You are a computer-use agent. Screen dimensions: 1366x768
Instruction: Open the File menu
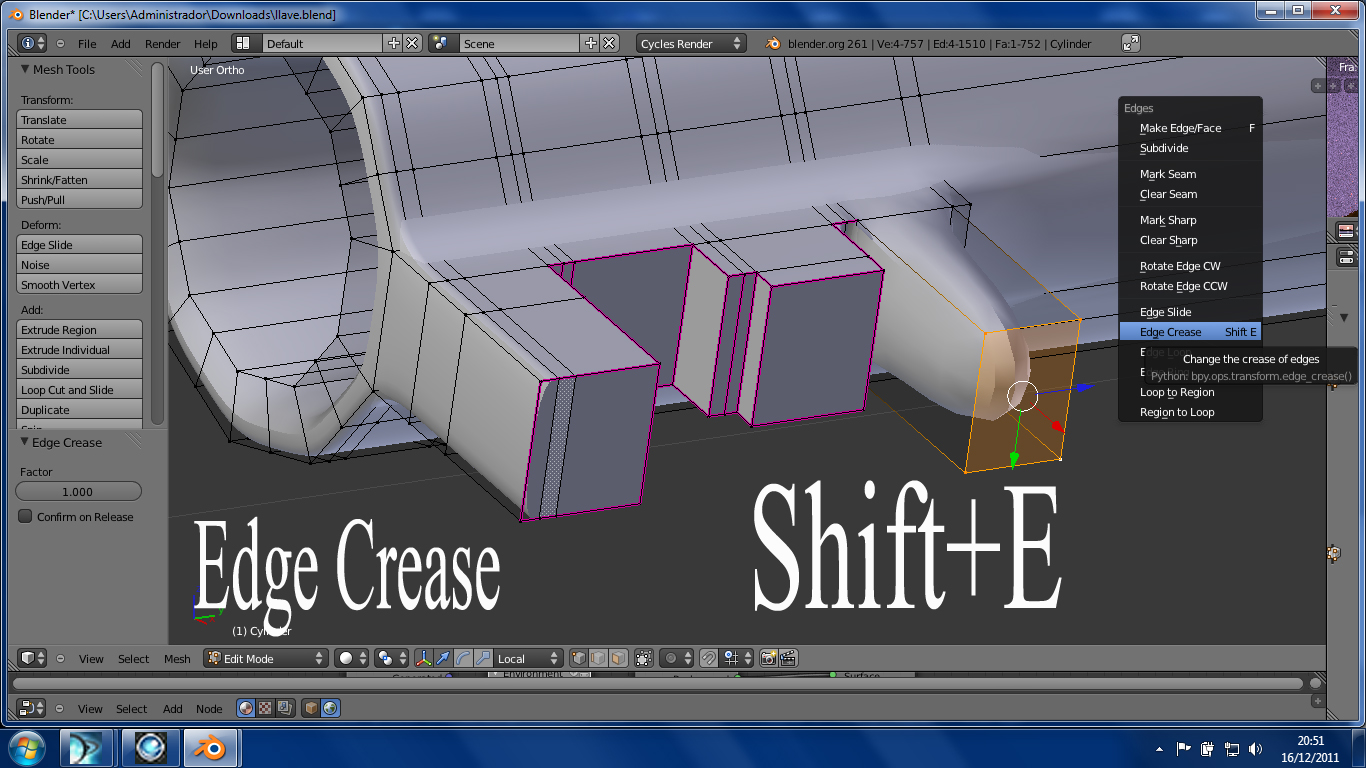87,44
